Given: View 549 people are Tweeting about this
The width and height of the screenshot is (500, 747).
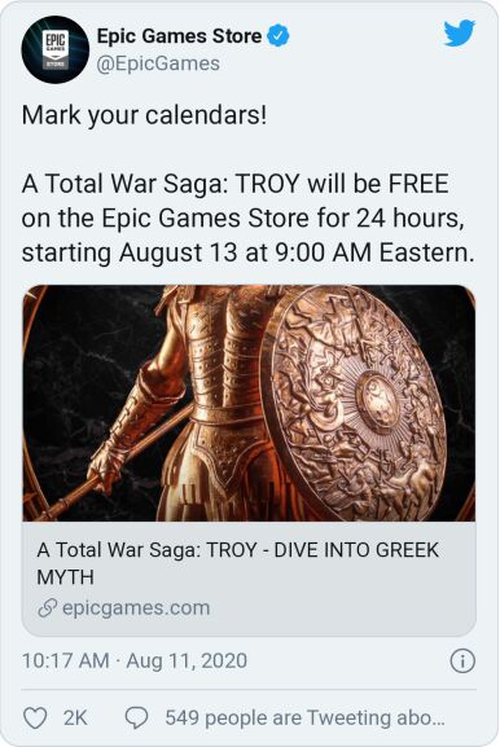Looking at the screenshot, I should pos(305,718).
